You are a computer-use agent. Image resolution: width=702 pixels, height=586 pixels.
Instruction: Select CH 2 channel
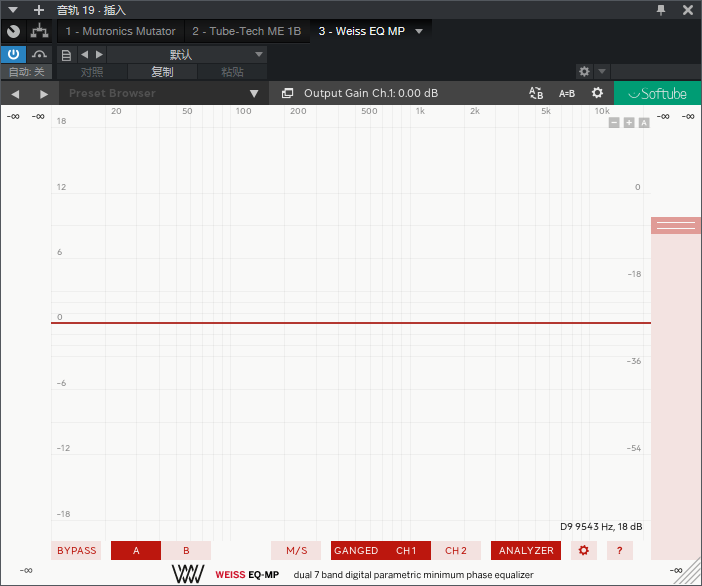[x=456, y=551]
